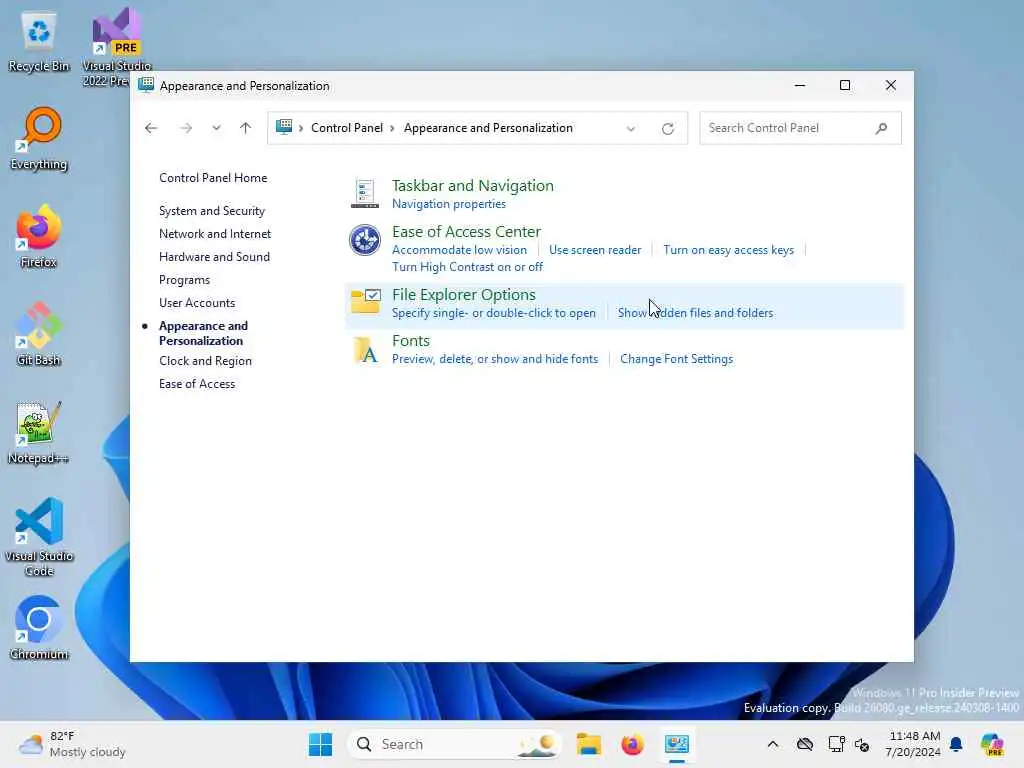The height and width of the screenshot is (768, 1024).
Task: Select the Everything desktop icon
Action: coord(39,139)
